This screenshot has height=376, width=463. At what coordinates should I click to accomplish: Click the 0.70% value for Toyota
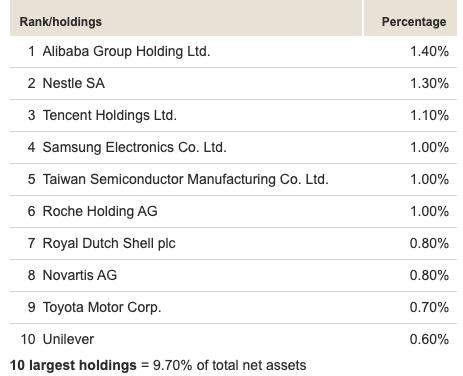(429, 307)
